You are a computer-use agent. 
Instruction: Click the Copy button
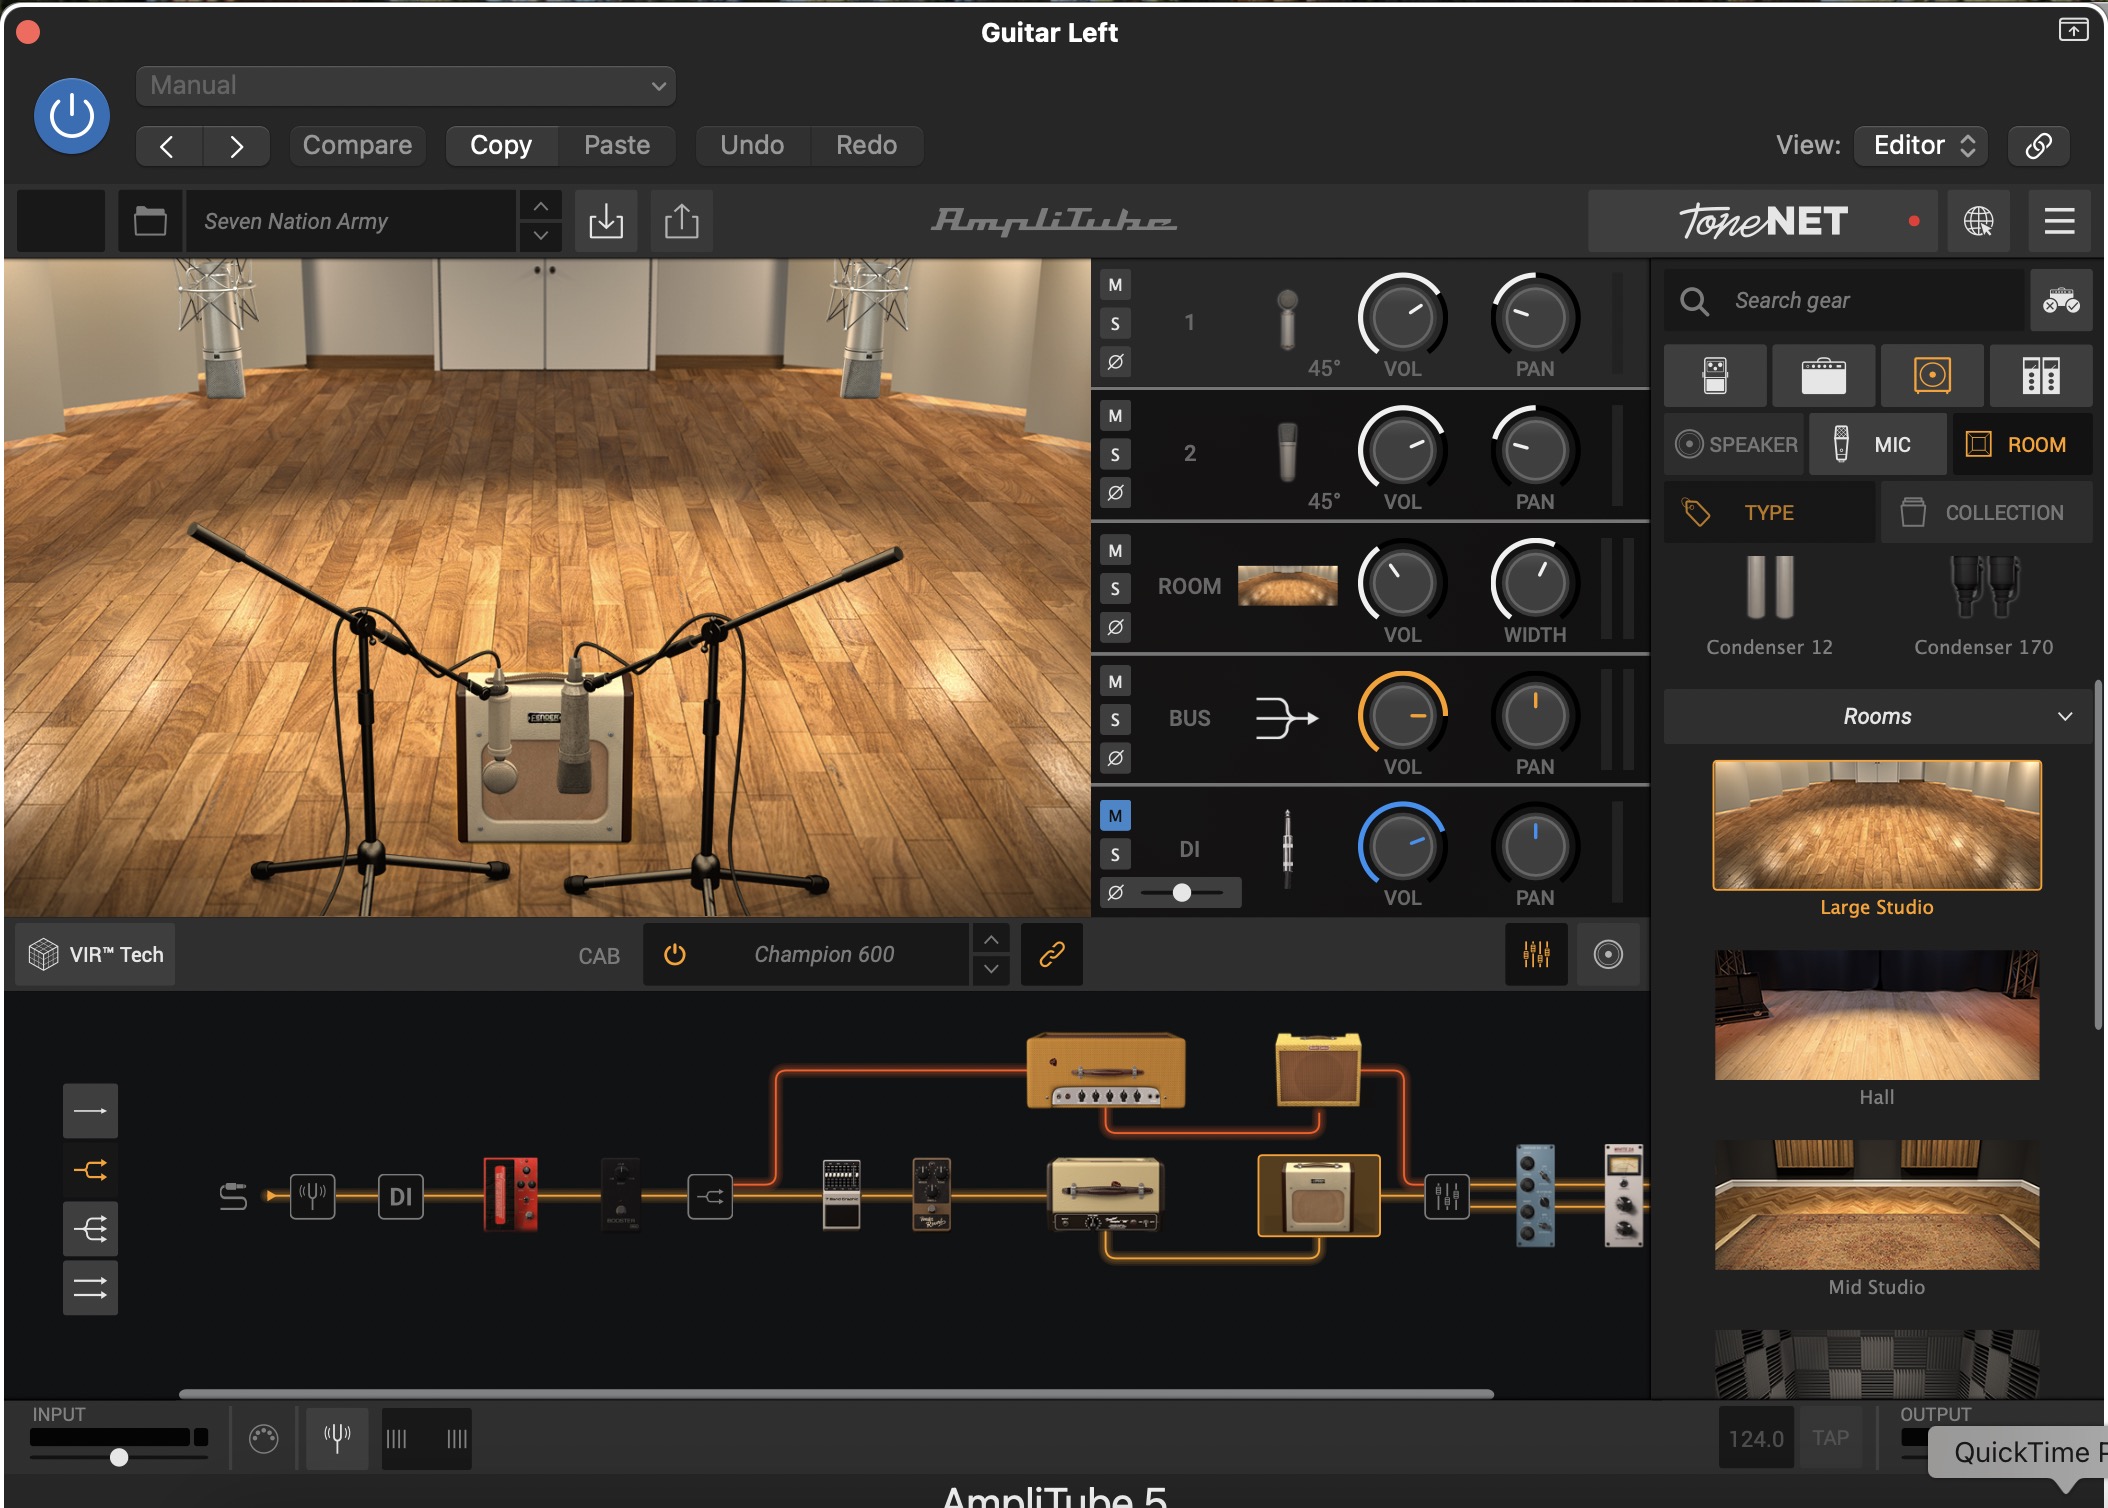pos(501,146)
